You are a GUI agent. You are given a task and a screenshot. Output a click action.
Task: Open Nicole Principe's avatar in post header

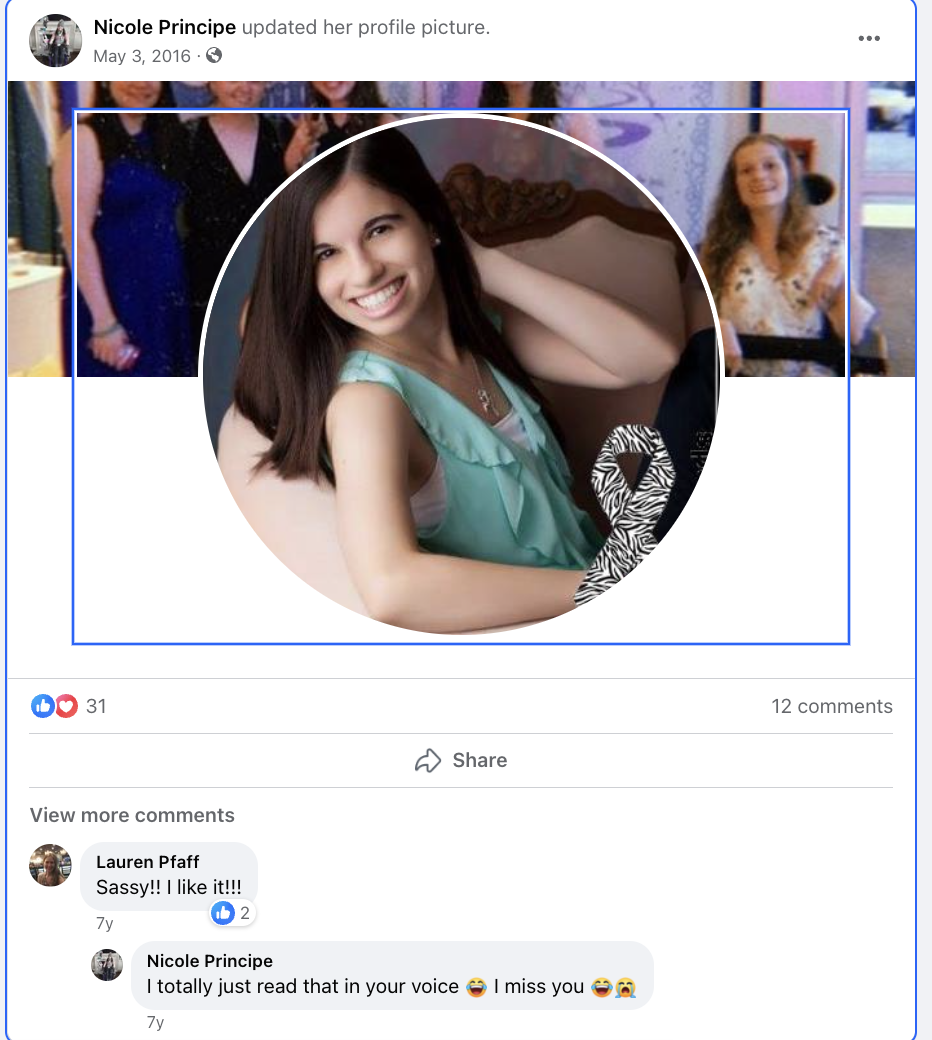(56, 40)
